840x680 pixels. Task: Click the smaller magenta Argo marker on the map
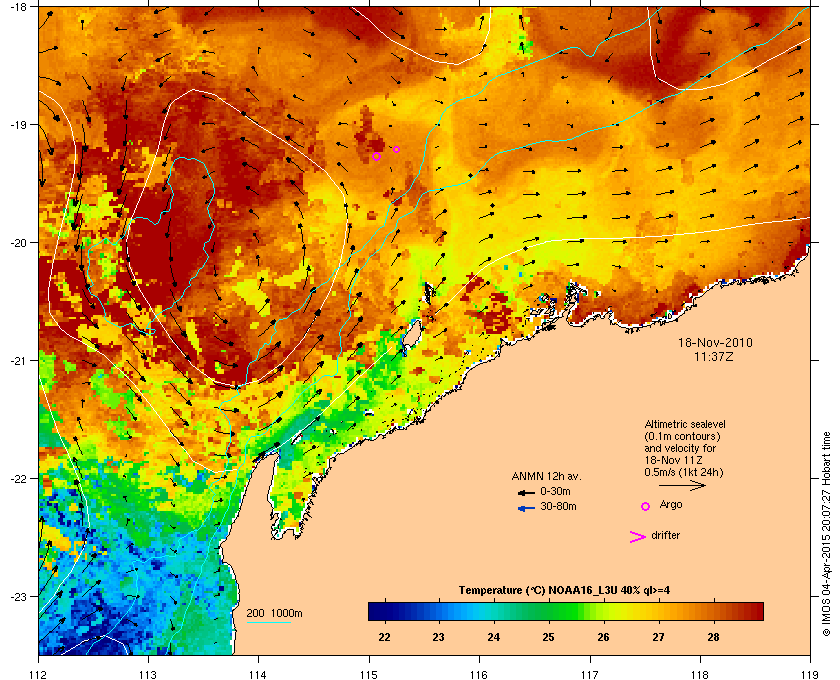(396, 150)
